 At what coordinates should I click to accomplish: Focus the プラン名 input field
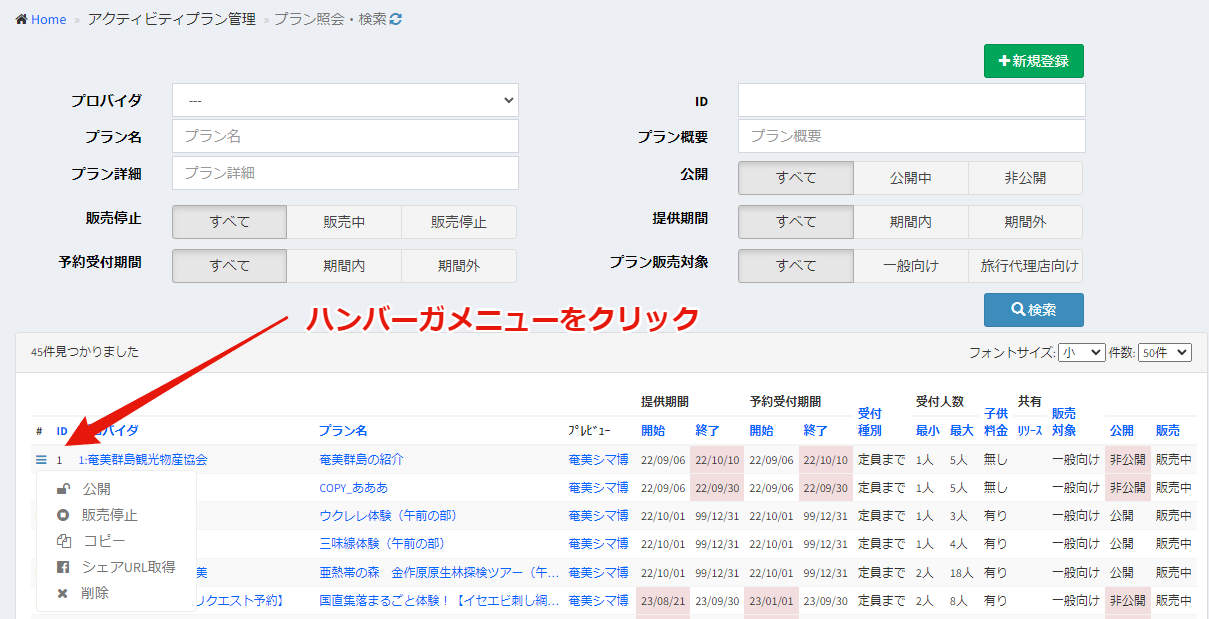click(x=346, y=136)
